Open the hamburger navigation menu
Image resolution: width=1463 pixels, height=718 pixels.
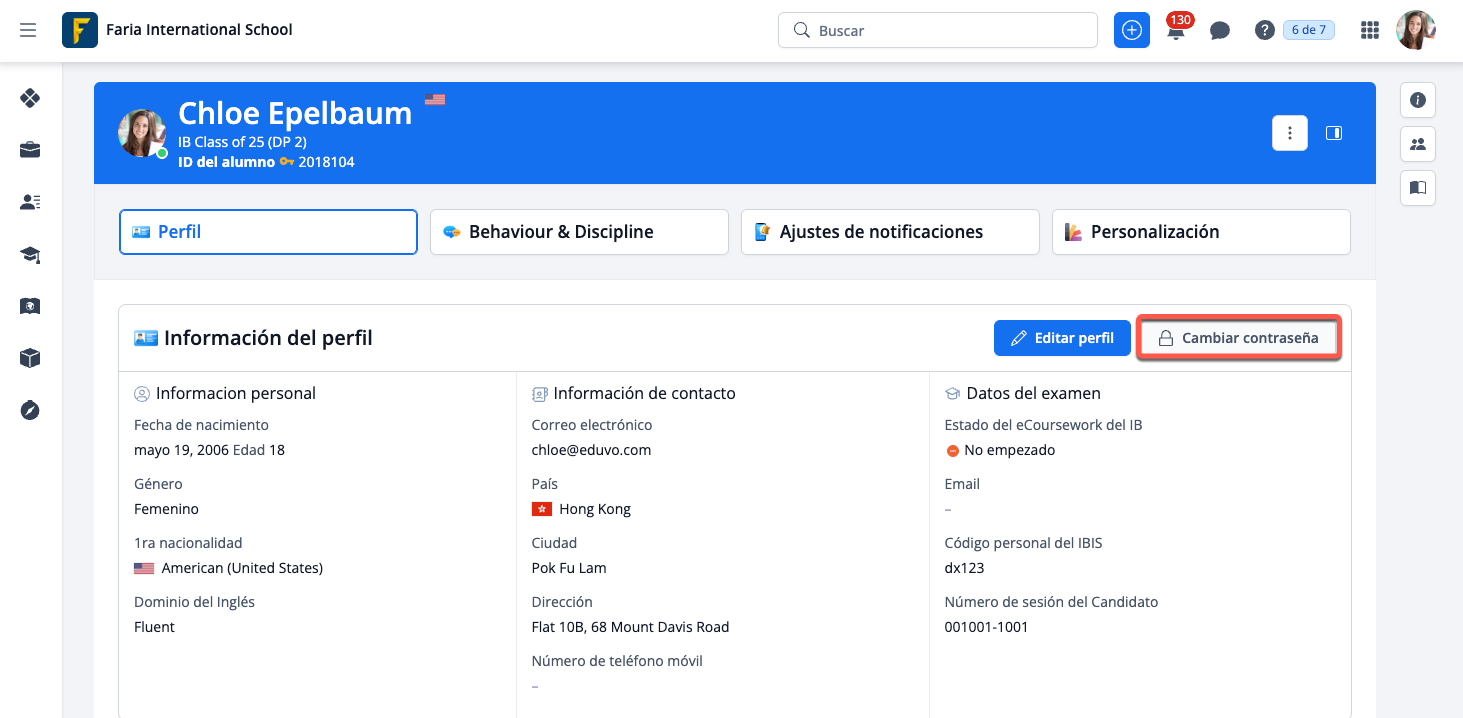pyautogui.click(x=28, y=30)
